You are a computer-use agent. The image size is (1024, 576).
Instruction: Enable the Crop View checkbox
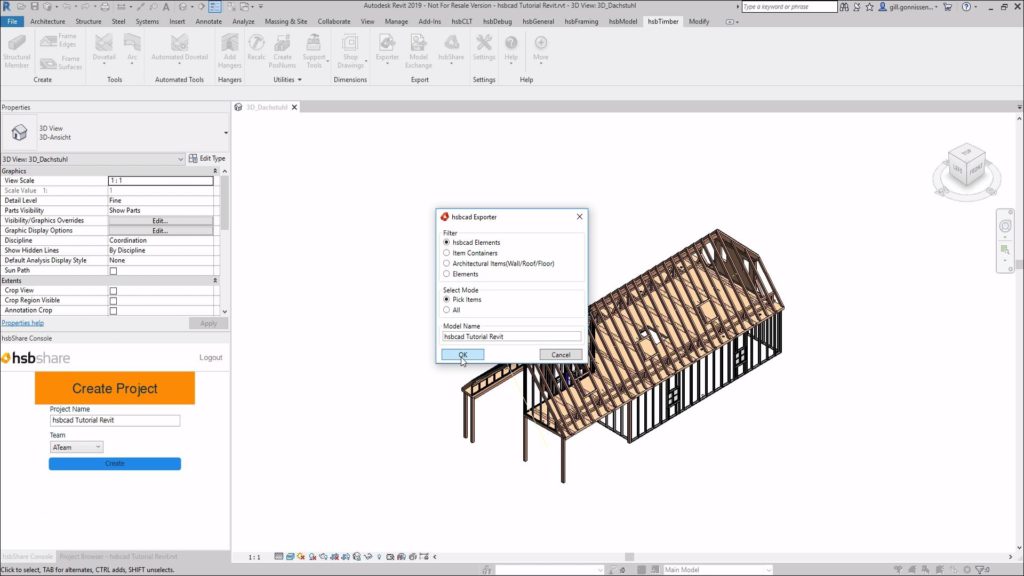(113, 291)
